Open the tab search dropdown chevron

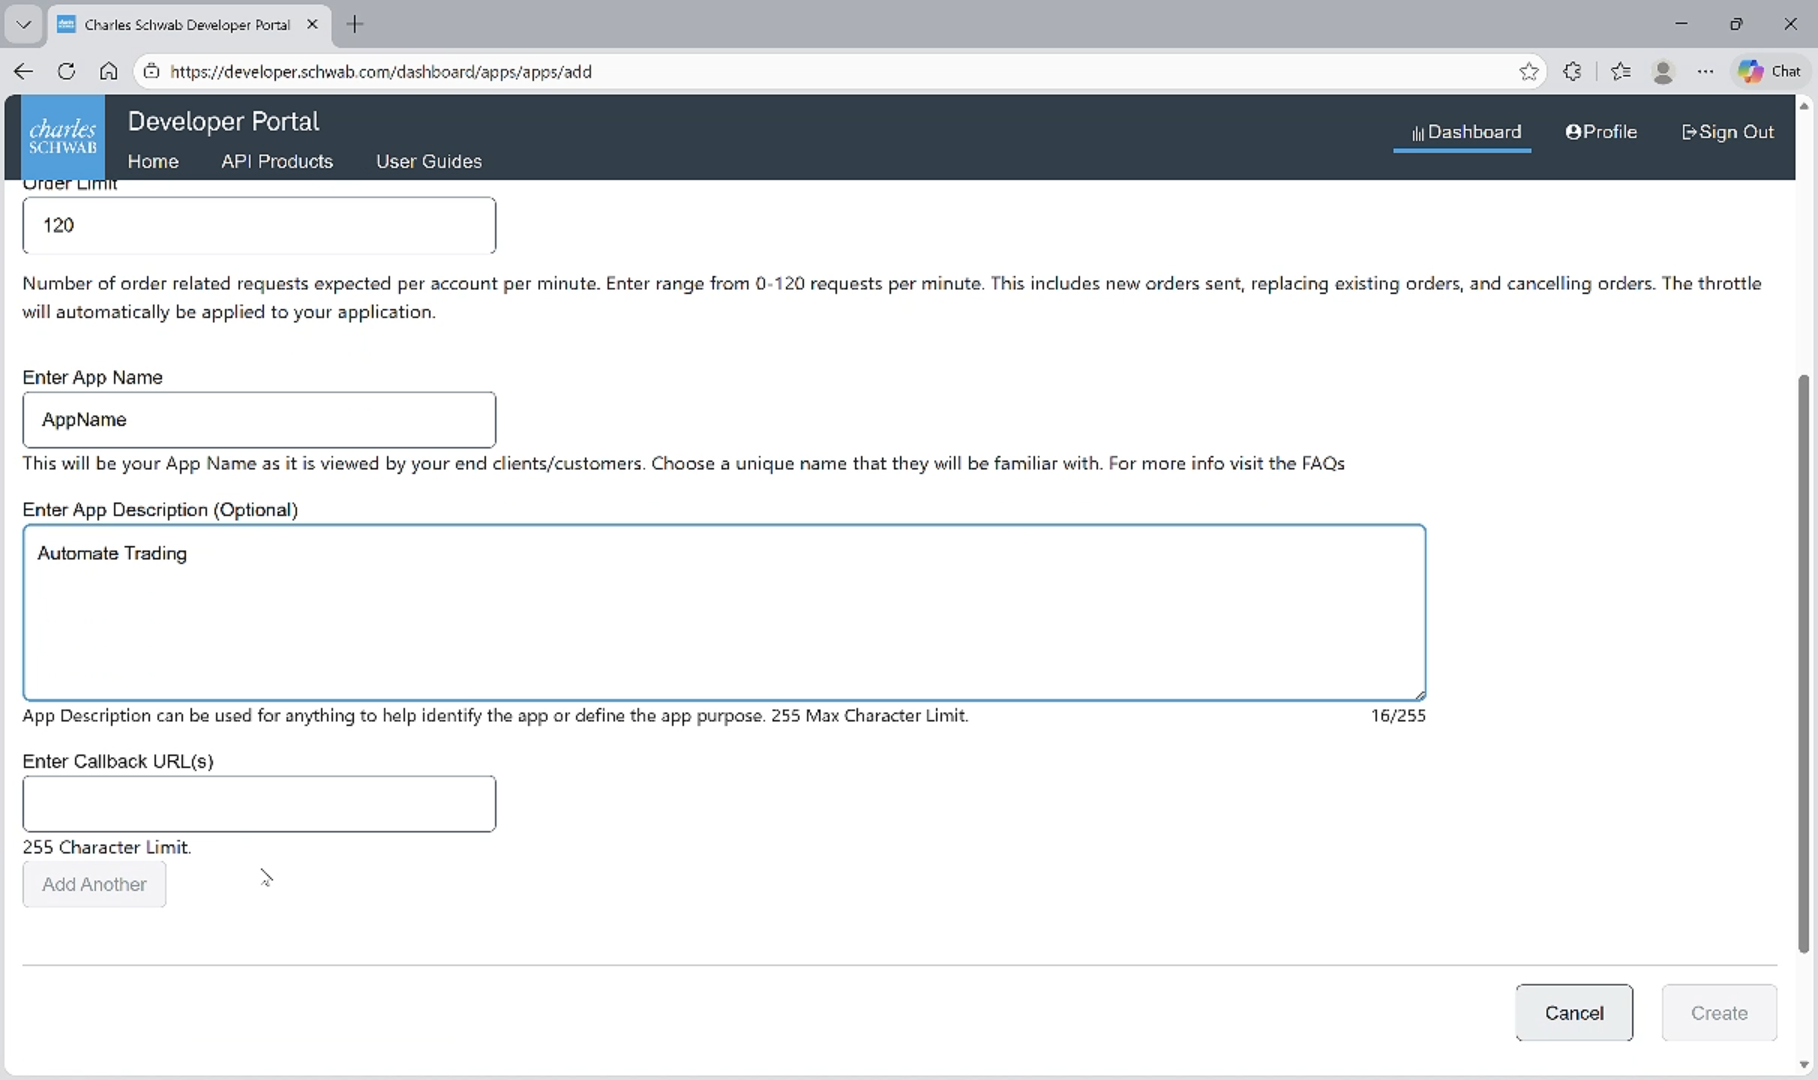pos(23,24)
